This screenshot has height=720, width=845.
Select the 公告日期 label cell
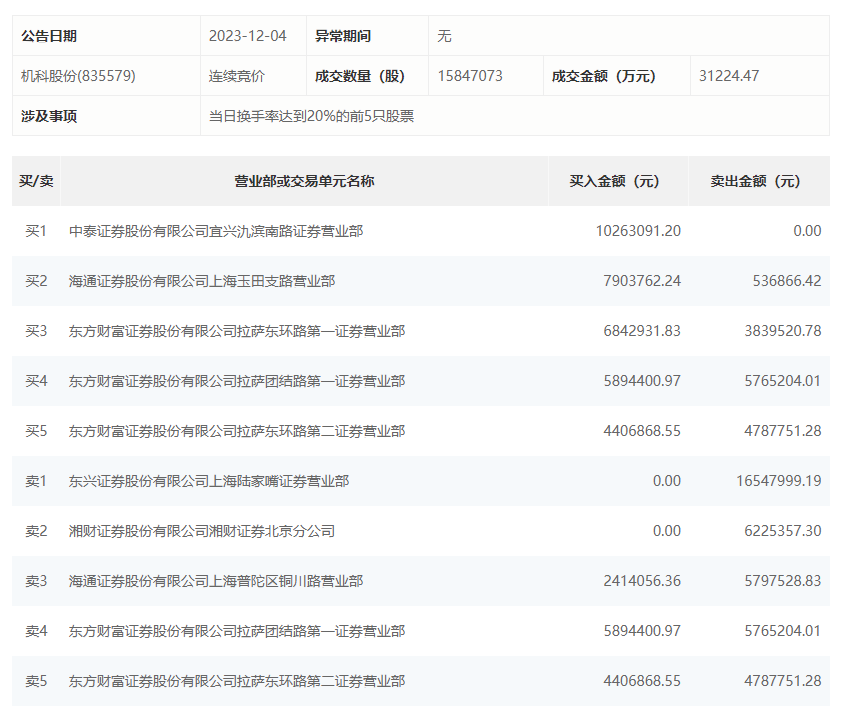[x=106, y=36]
